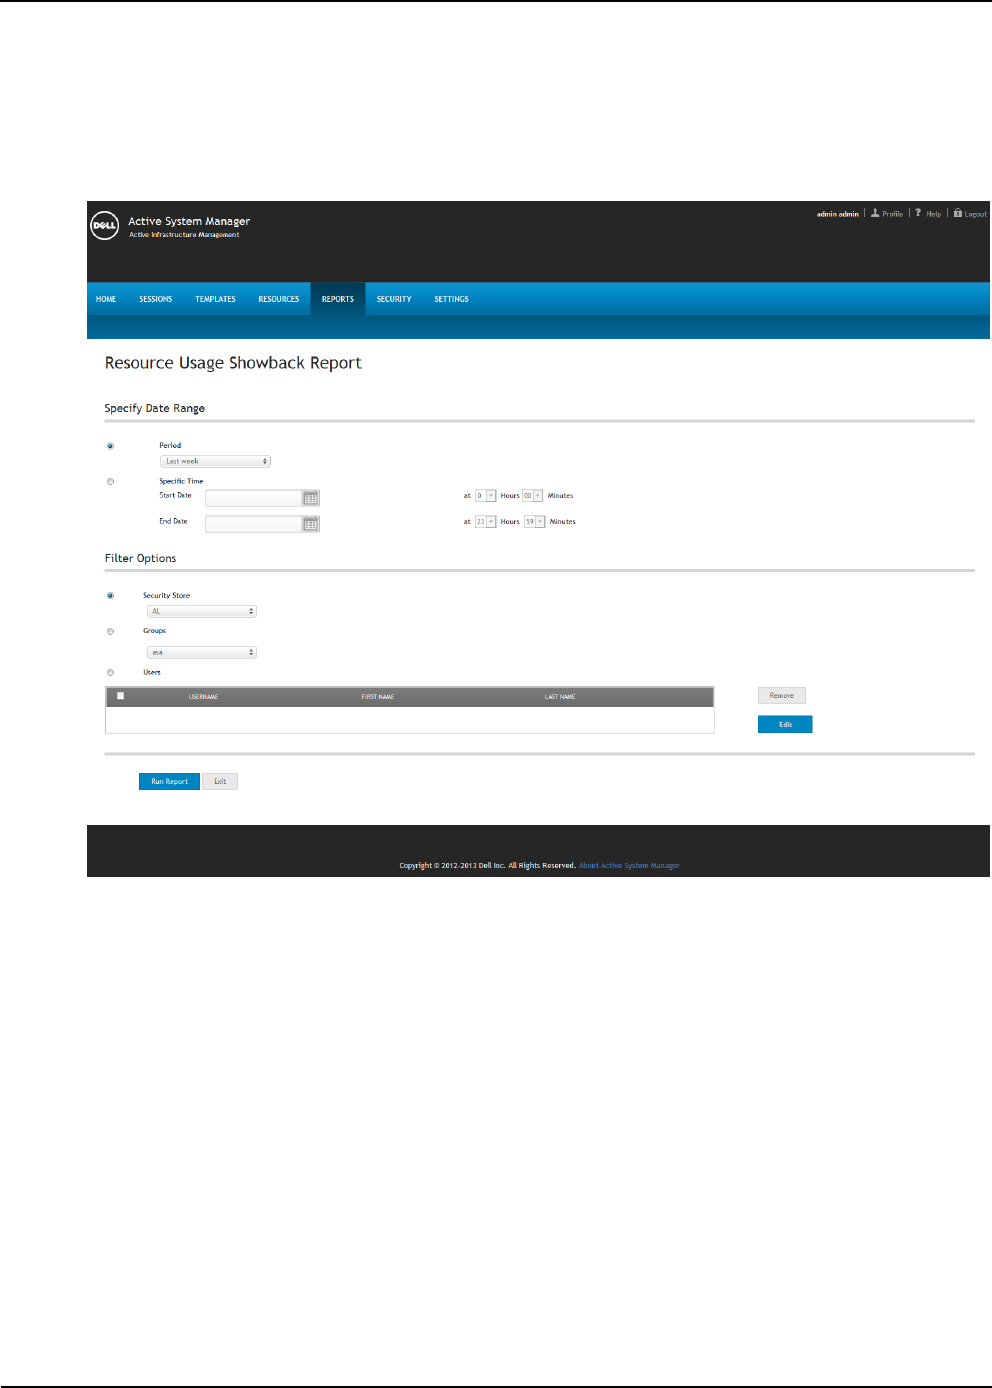Click the Logout lock icon
Screen dimensions: 992x1388
point(958,213)
